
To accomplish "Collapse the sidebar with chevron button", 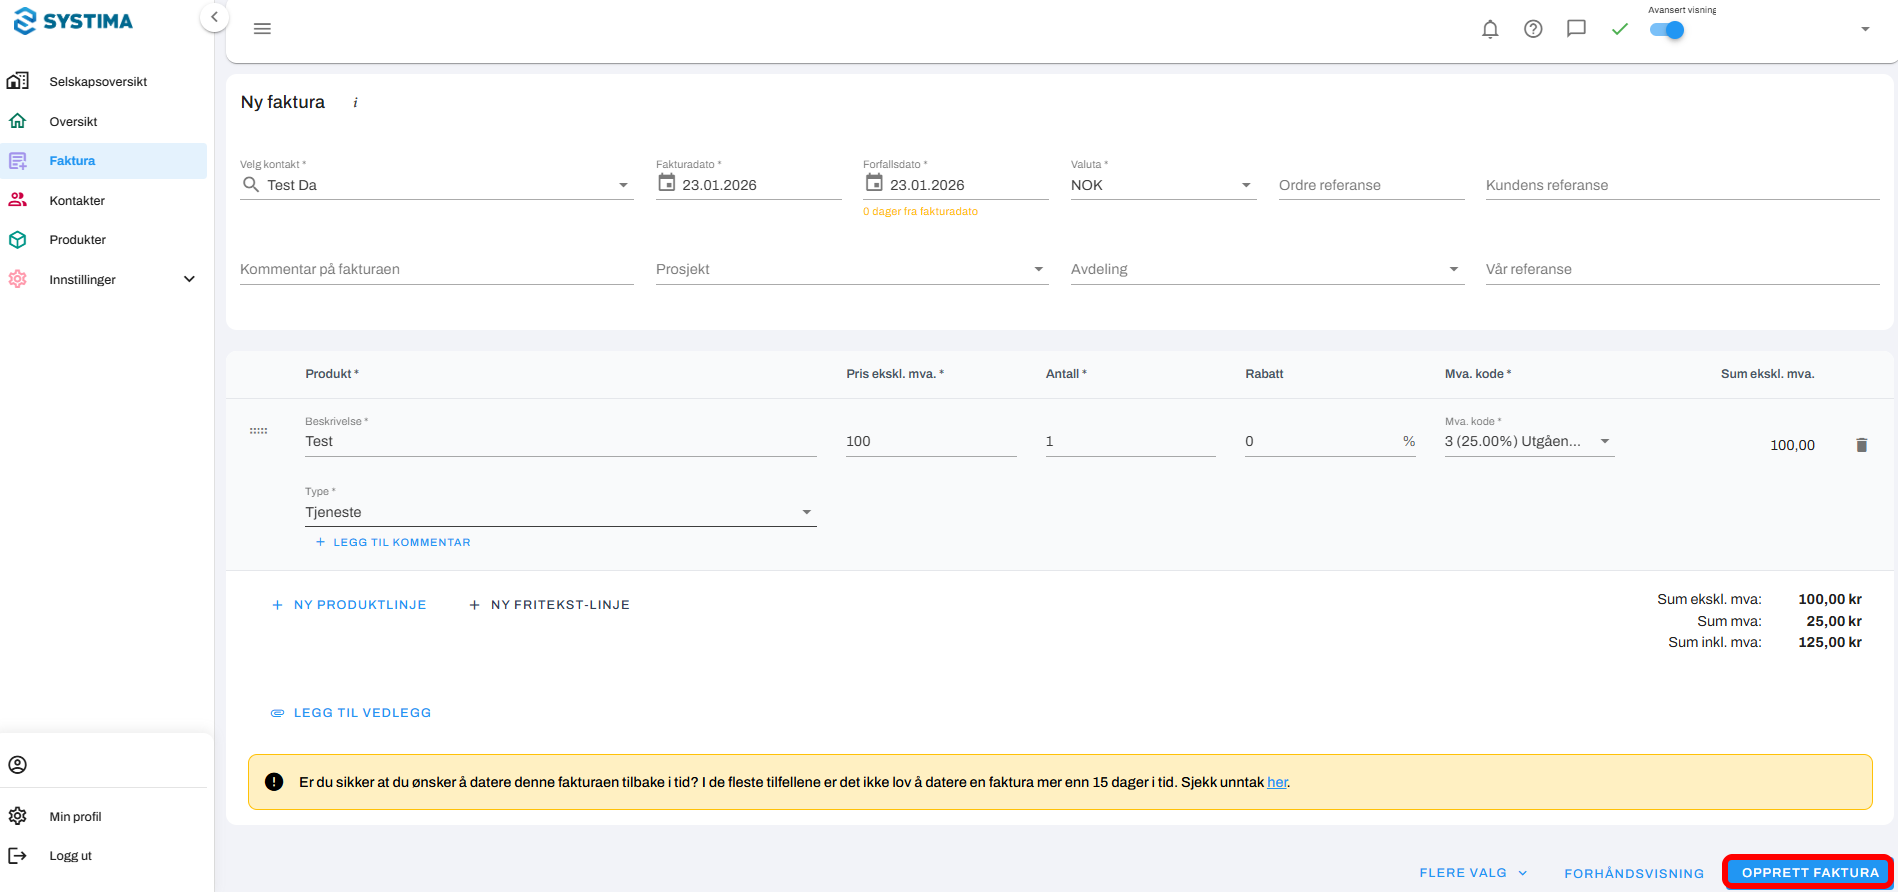I will pyautogui.click(x=214, y=17).
